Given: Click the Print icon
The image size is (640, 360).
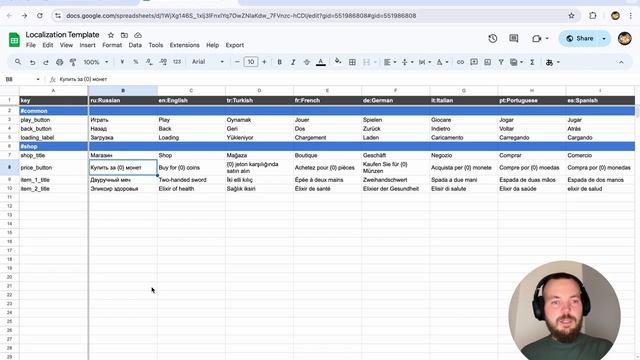Looking at the screenshot, I should 60,62.
